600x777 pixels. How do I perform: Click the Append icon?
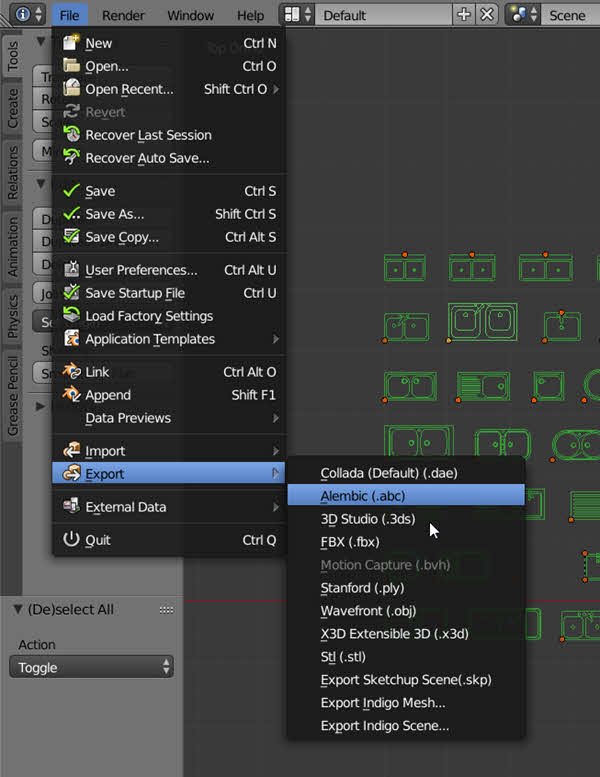pos(71,395)
